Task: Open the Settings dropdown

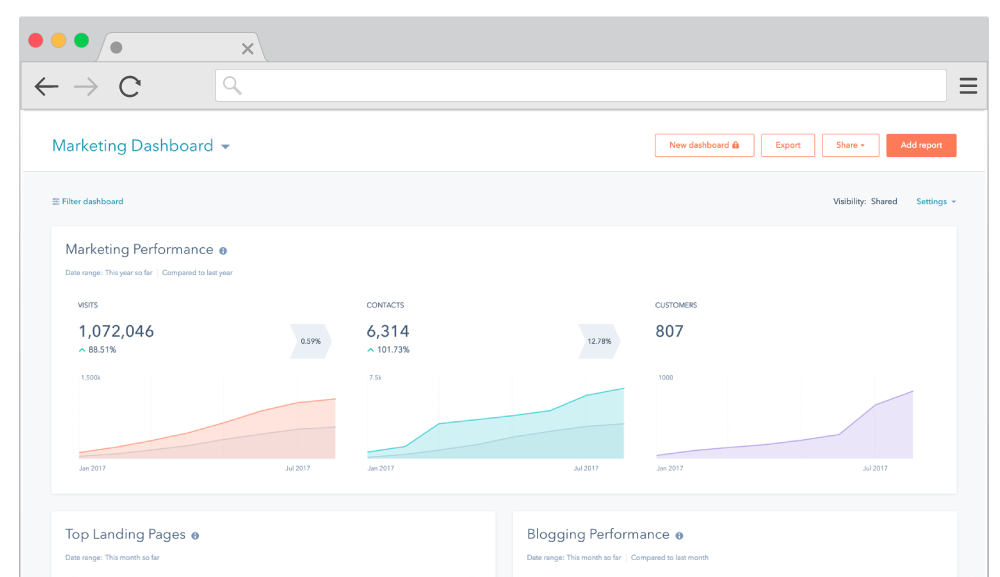Action: [936, 201]
